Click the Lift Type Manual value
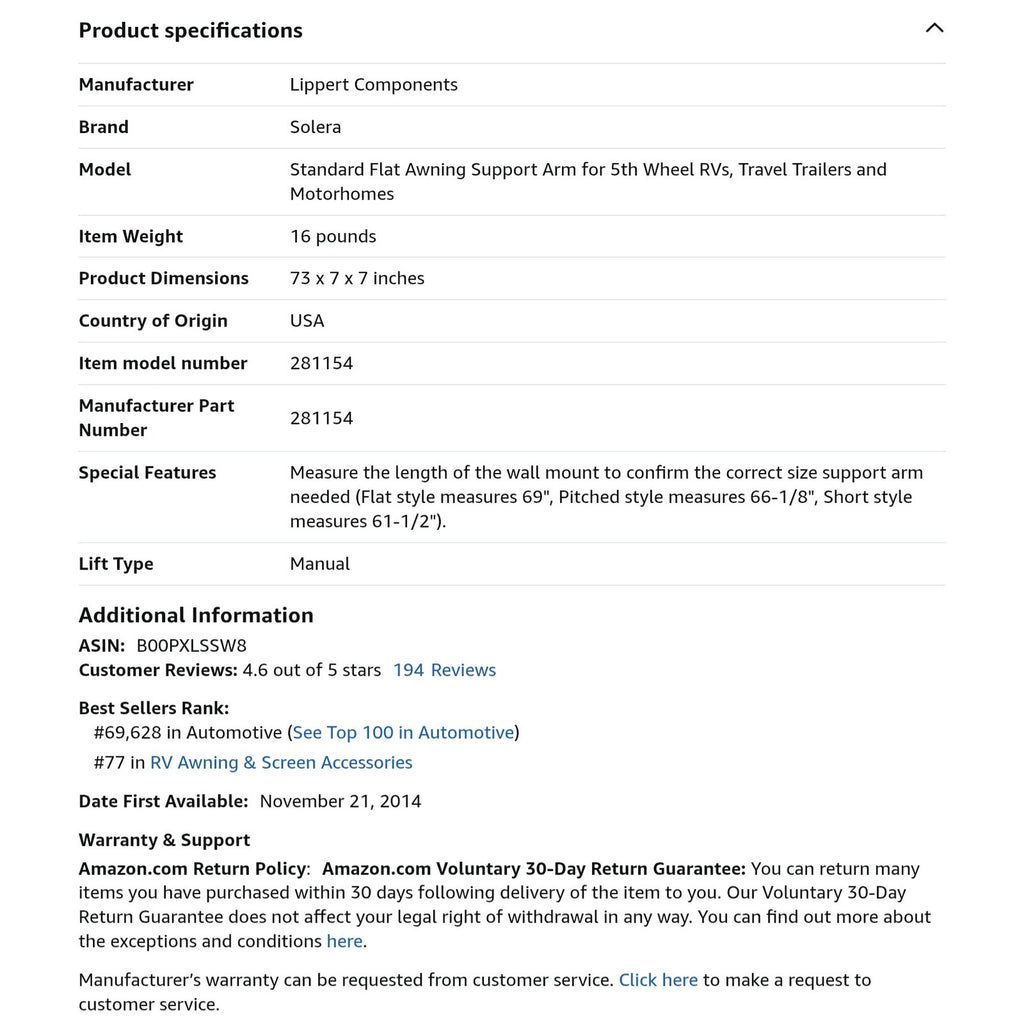This screenshot has width=1024, height=1024. pos(320,564)
